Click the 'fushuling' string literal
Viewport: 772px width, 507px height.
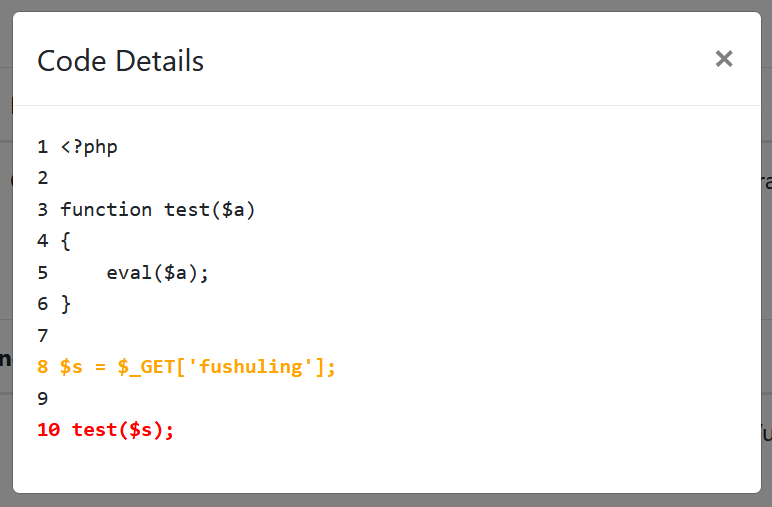(x=251, y=367)
